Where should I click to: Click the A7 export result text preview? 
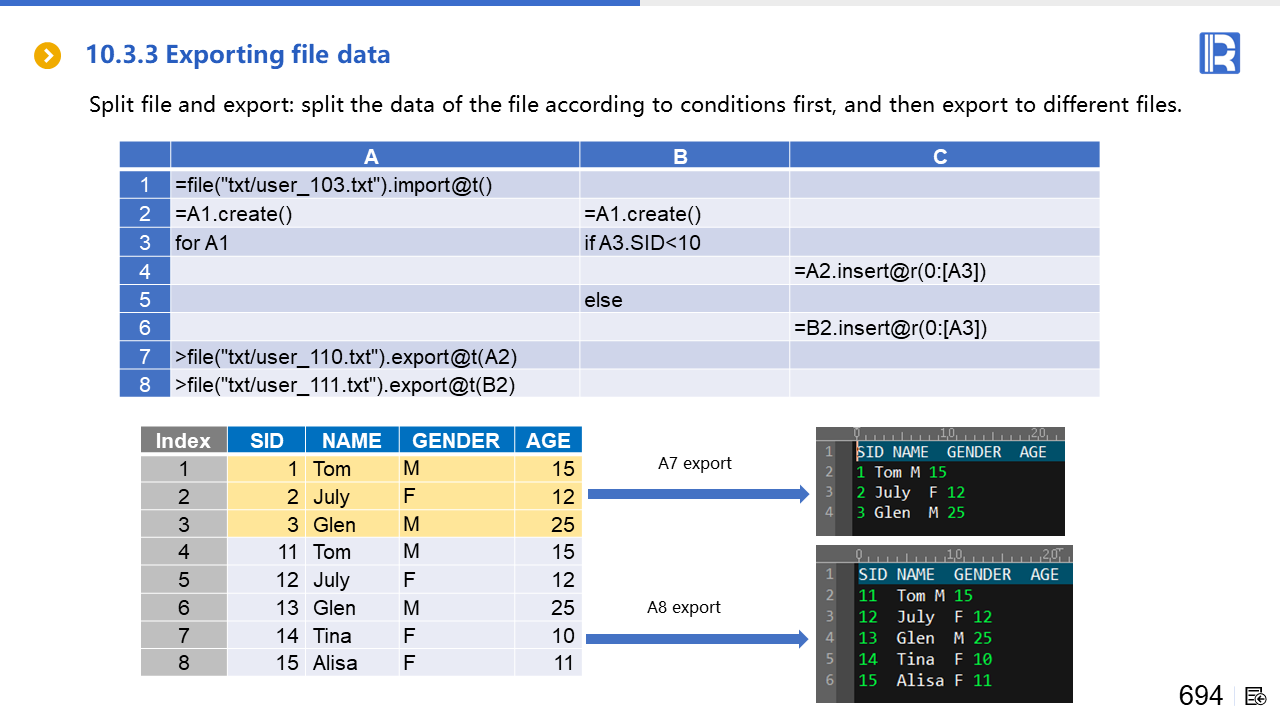coord(940,482)
